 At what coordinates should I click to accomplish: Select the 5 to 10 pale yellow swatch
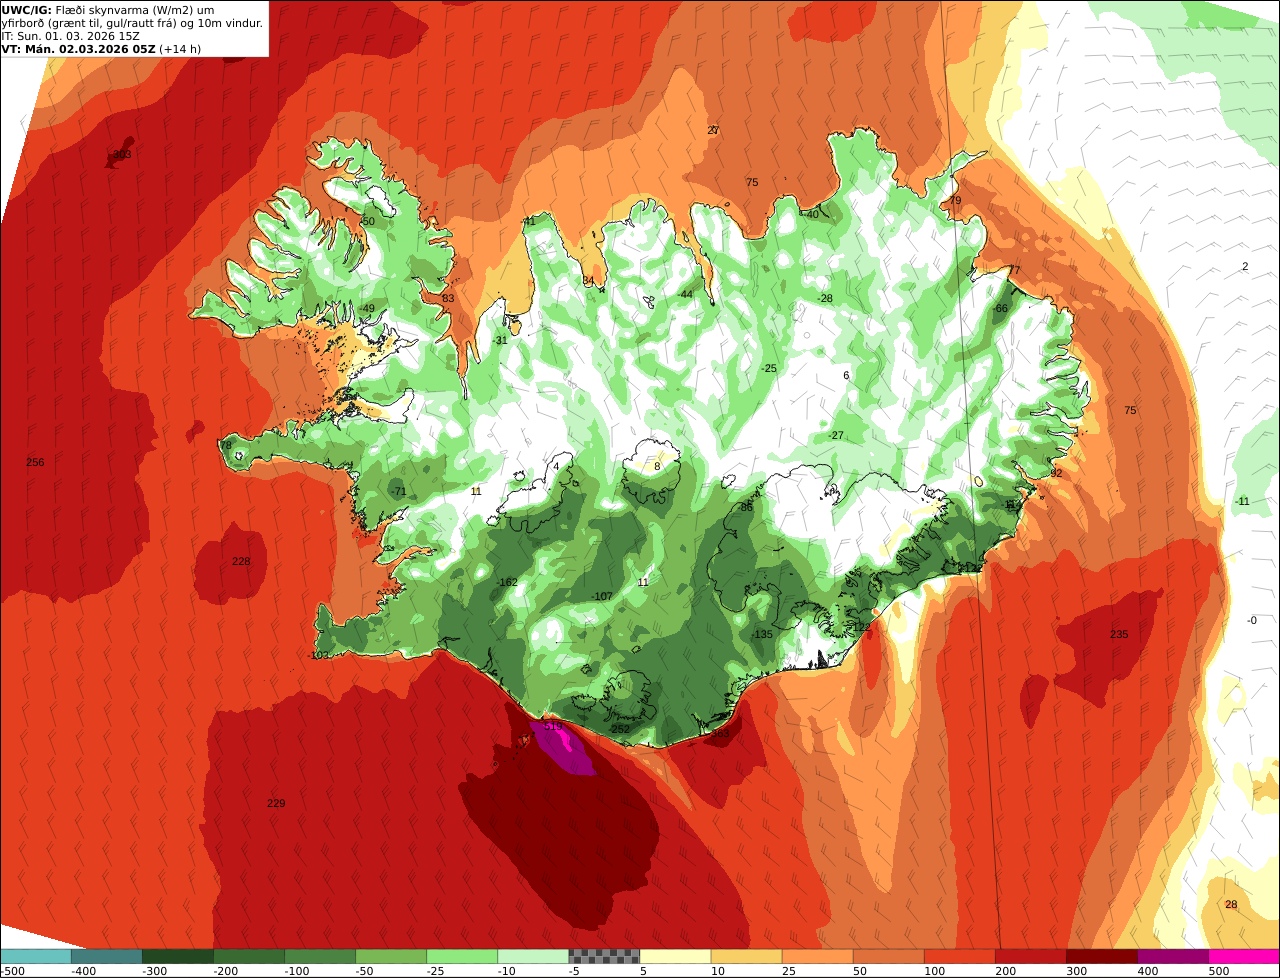point(675,956)
